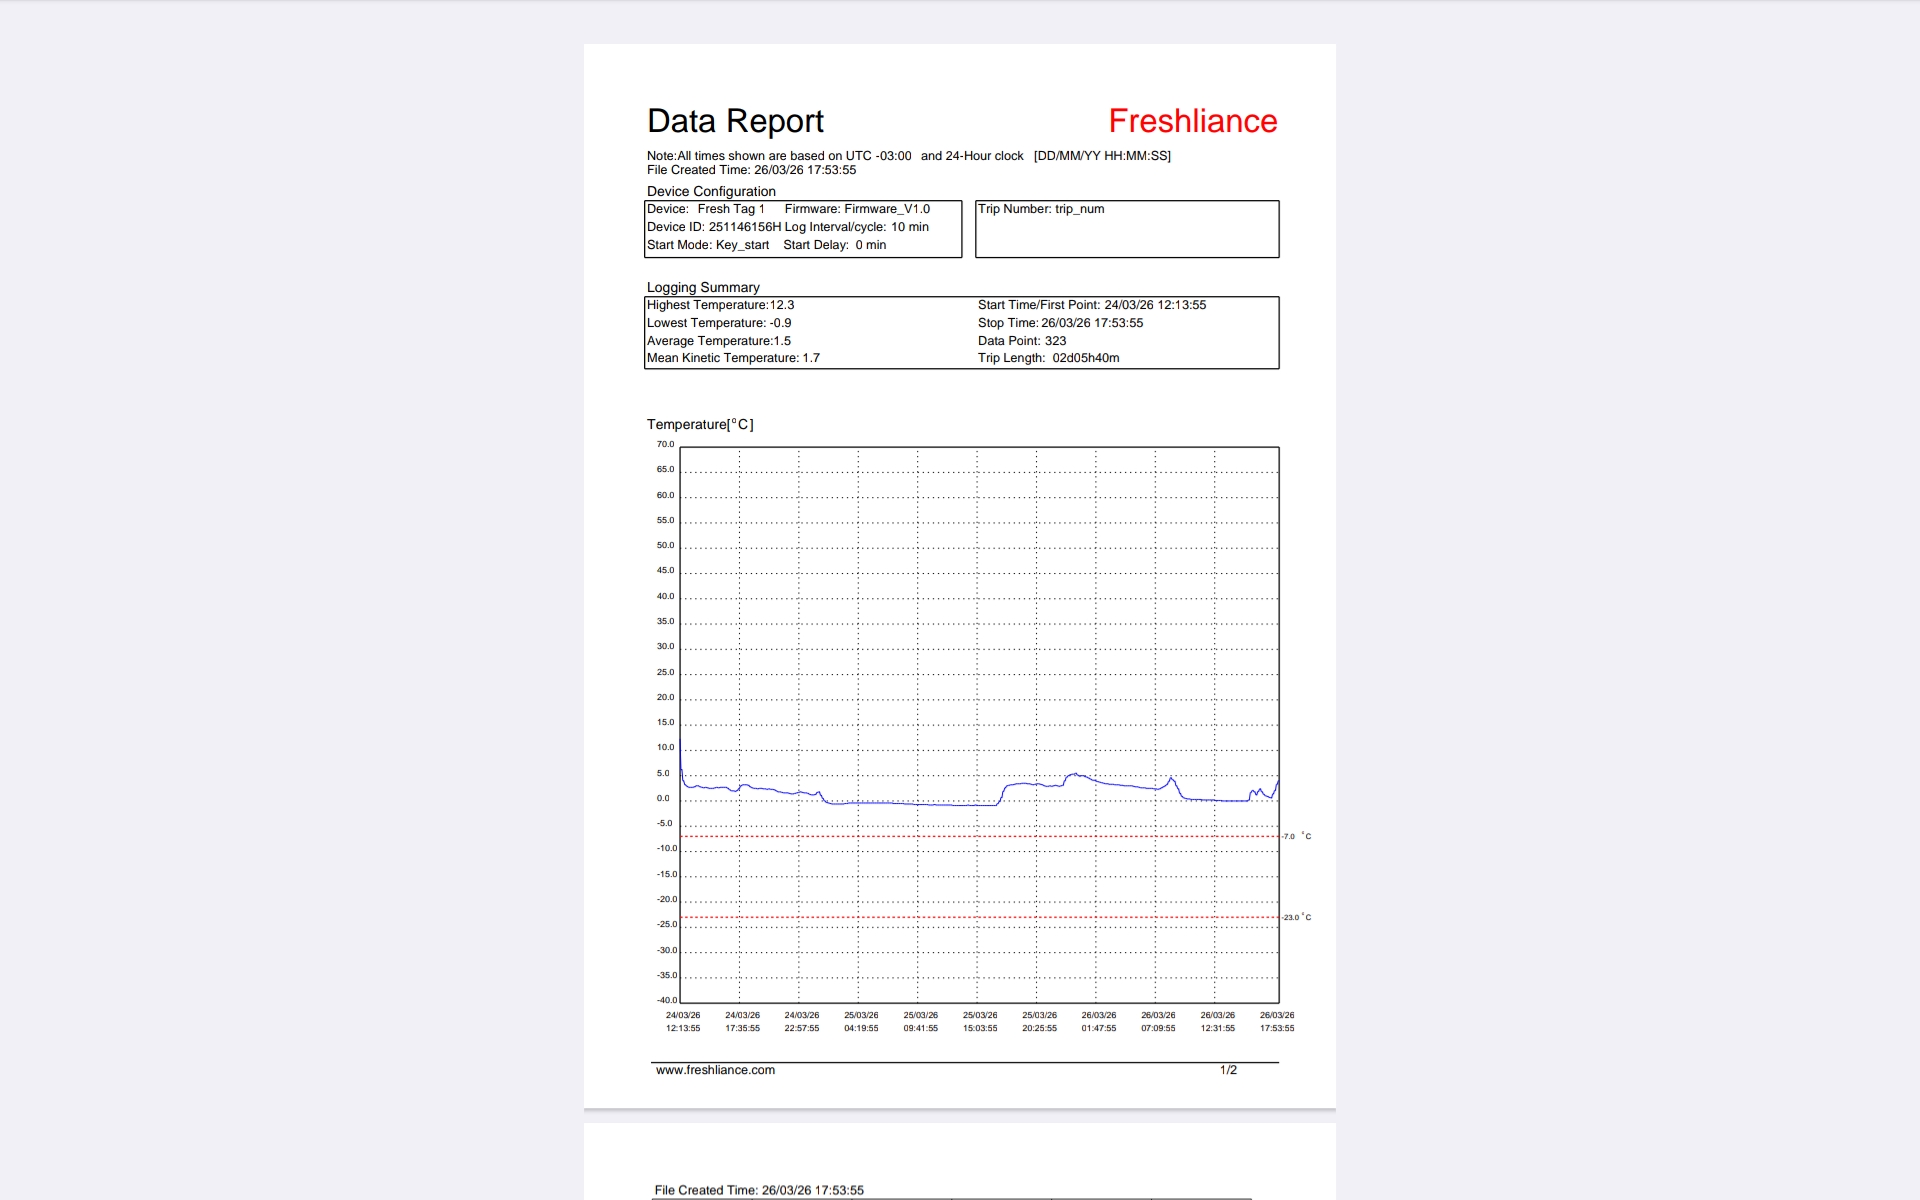
Task: Click the 24/03/26 12:13:55 time axis label
Action: pos(683,1021)
